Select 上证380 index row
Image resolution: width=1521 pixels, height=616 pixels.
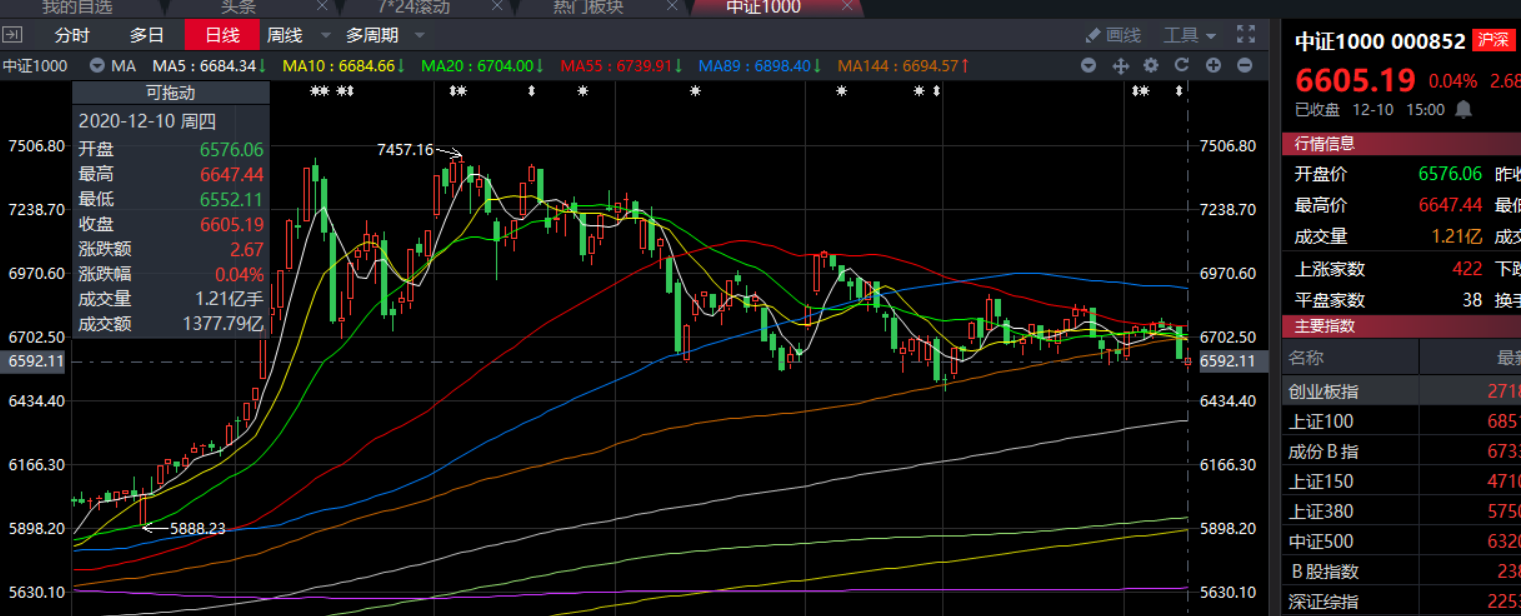pos(1401,511)
